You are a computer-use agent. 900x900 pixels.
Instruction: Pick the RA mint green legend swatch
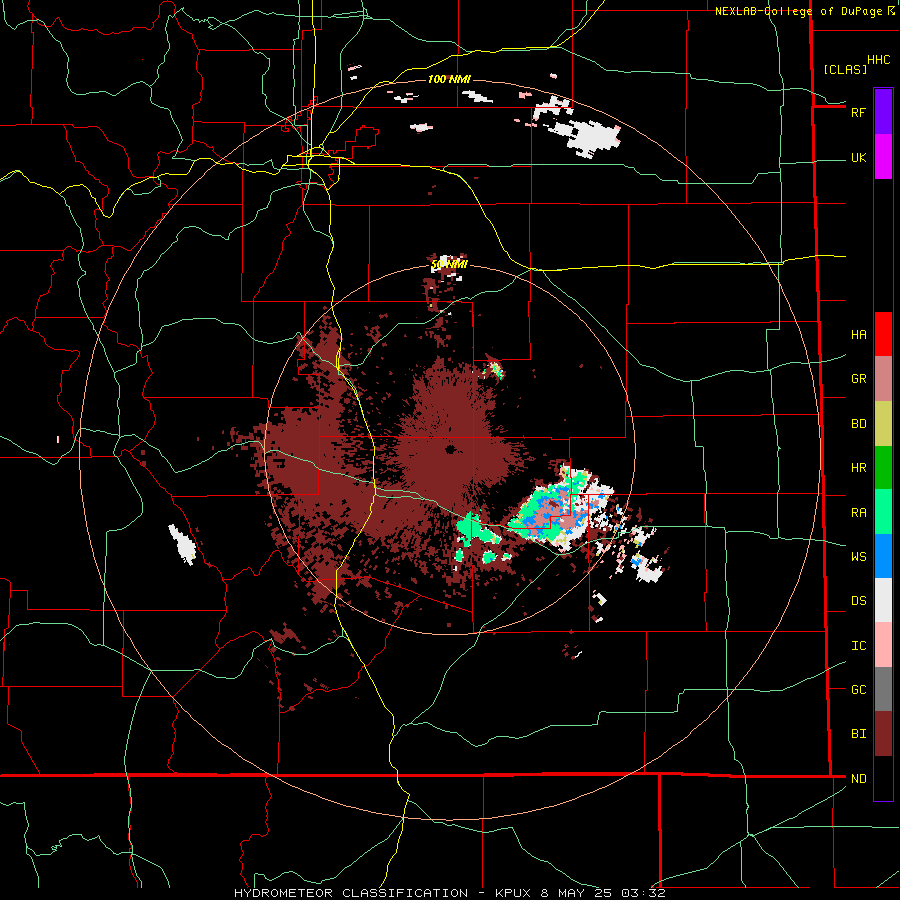(883, 512)
